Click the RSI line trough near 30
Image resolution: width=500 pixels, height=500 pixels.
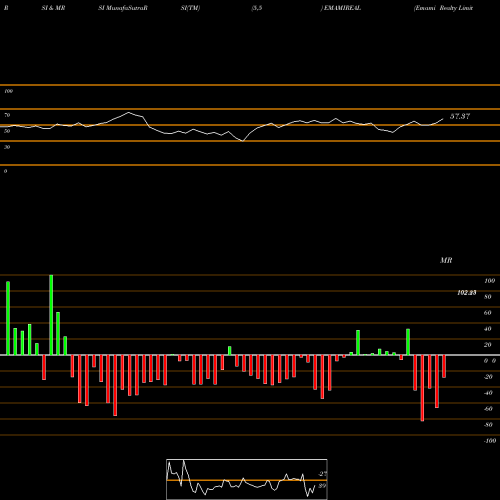[243, 141]
